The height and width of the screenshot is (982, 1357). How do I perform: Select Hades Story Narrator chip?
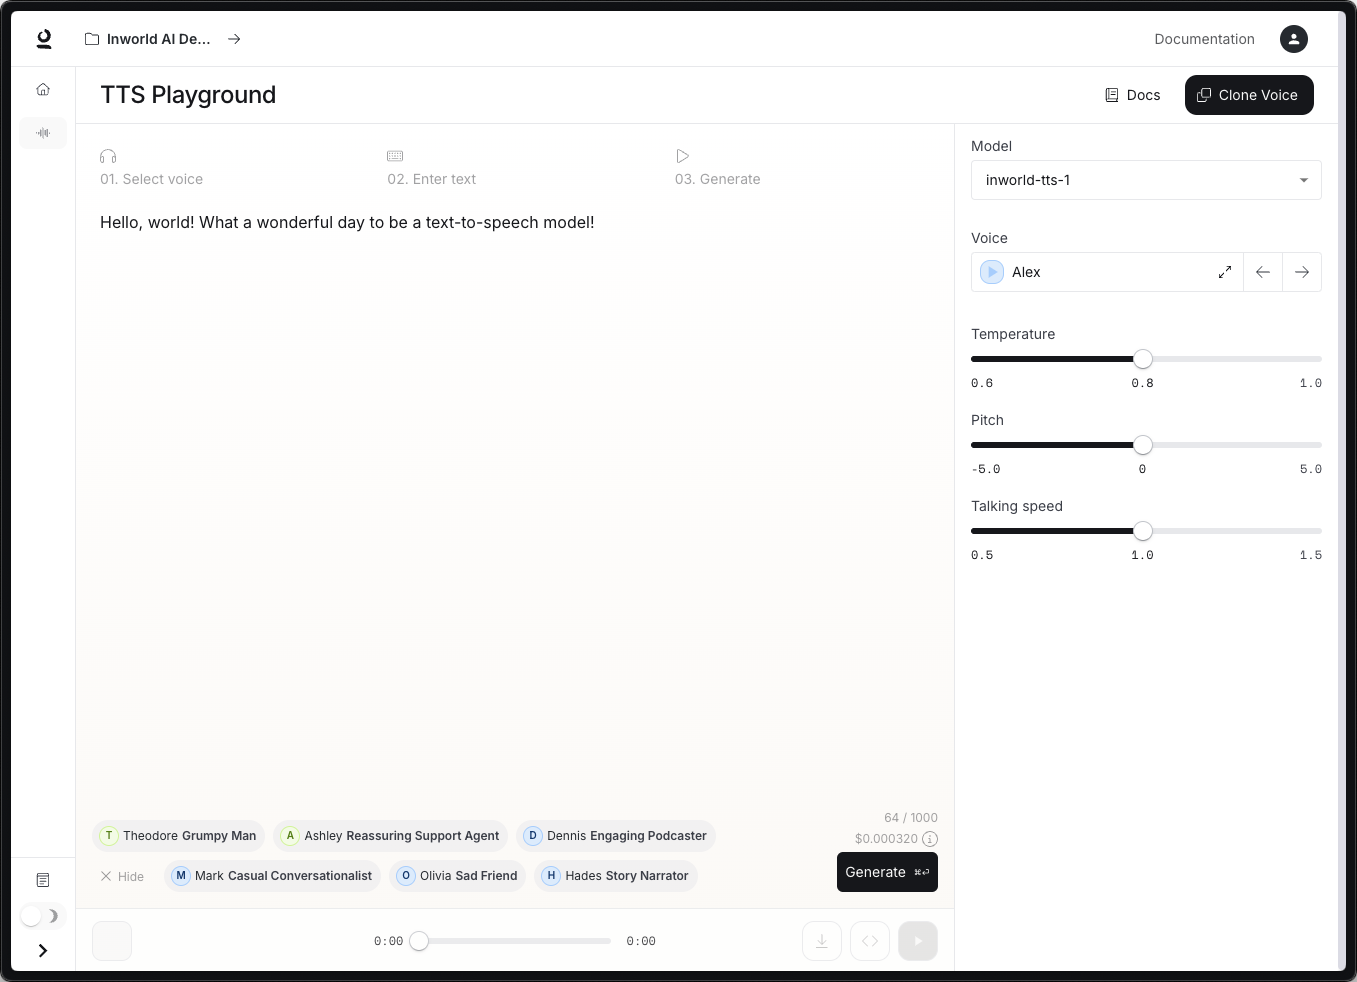tap(616, 876)
